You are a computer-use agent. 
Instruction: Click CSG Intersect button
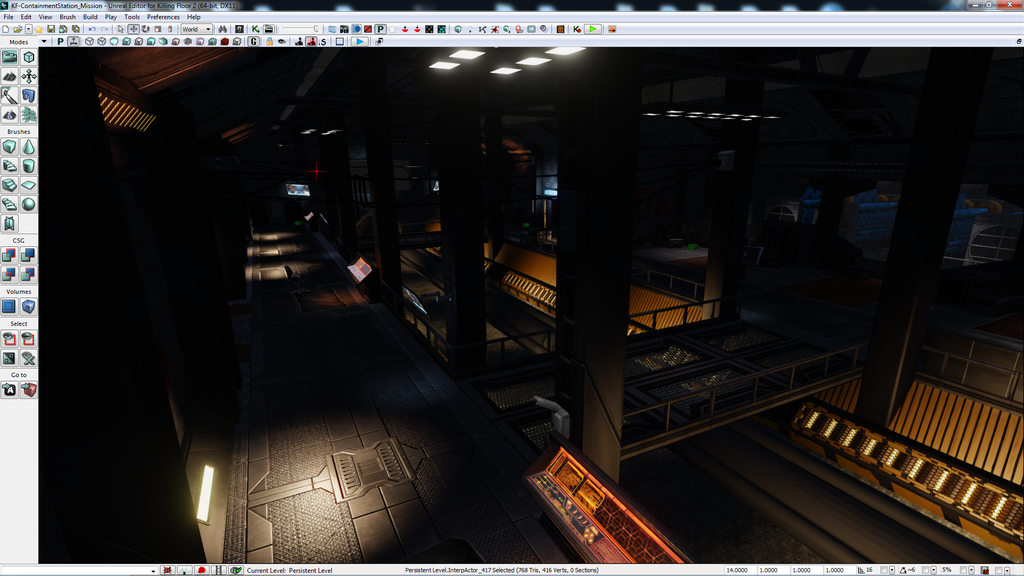point(9,274)
